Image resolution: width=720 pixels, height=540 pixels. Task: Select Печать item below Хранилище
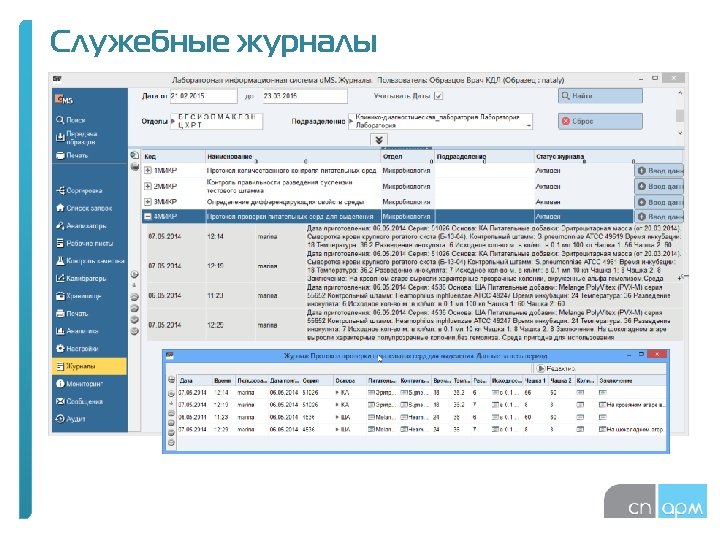coord(72,313)
